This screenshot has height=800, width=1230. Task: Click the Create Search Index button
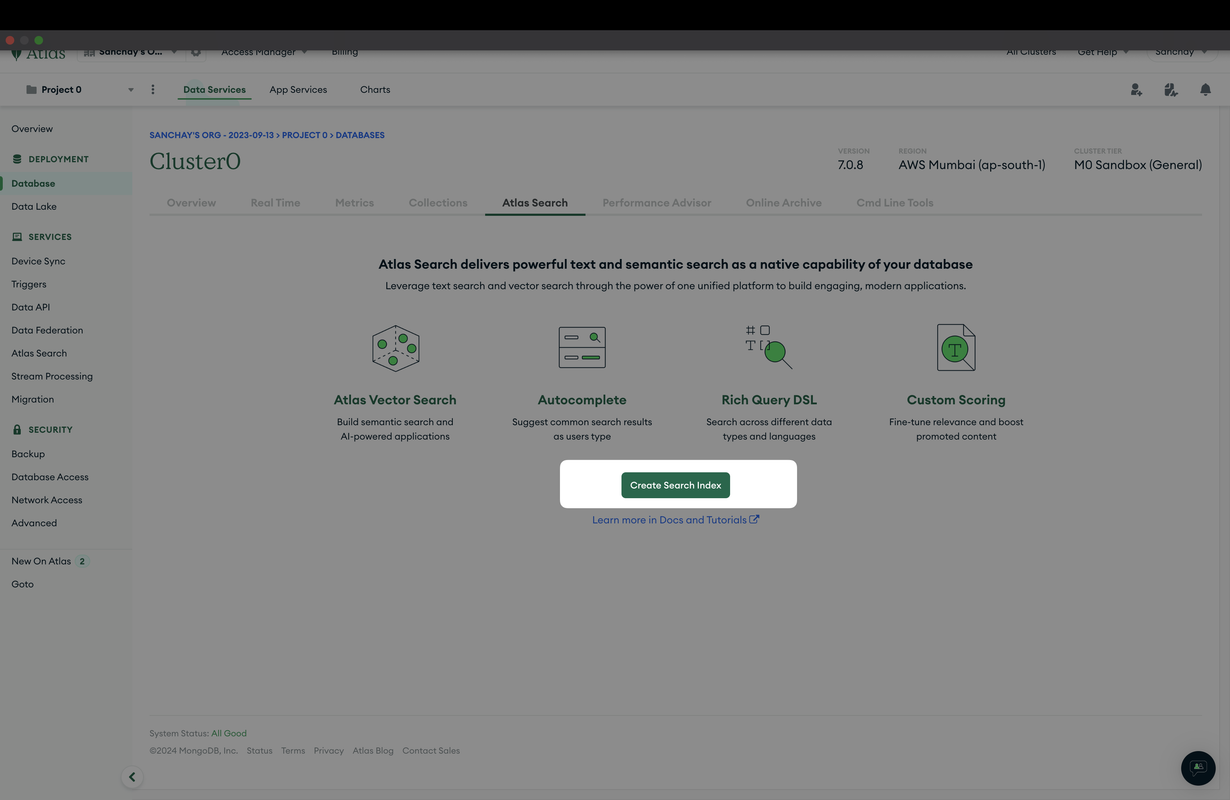[675, 485]
